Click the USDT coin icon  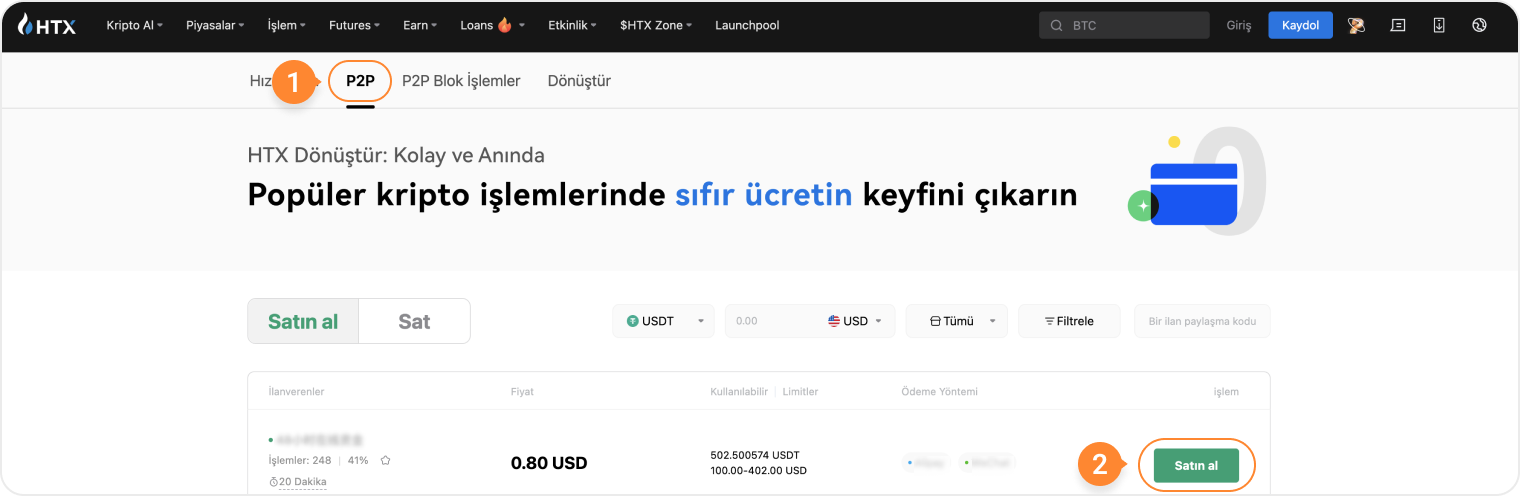click(x=632, y=321)
